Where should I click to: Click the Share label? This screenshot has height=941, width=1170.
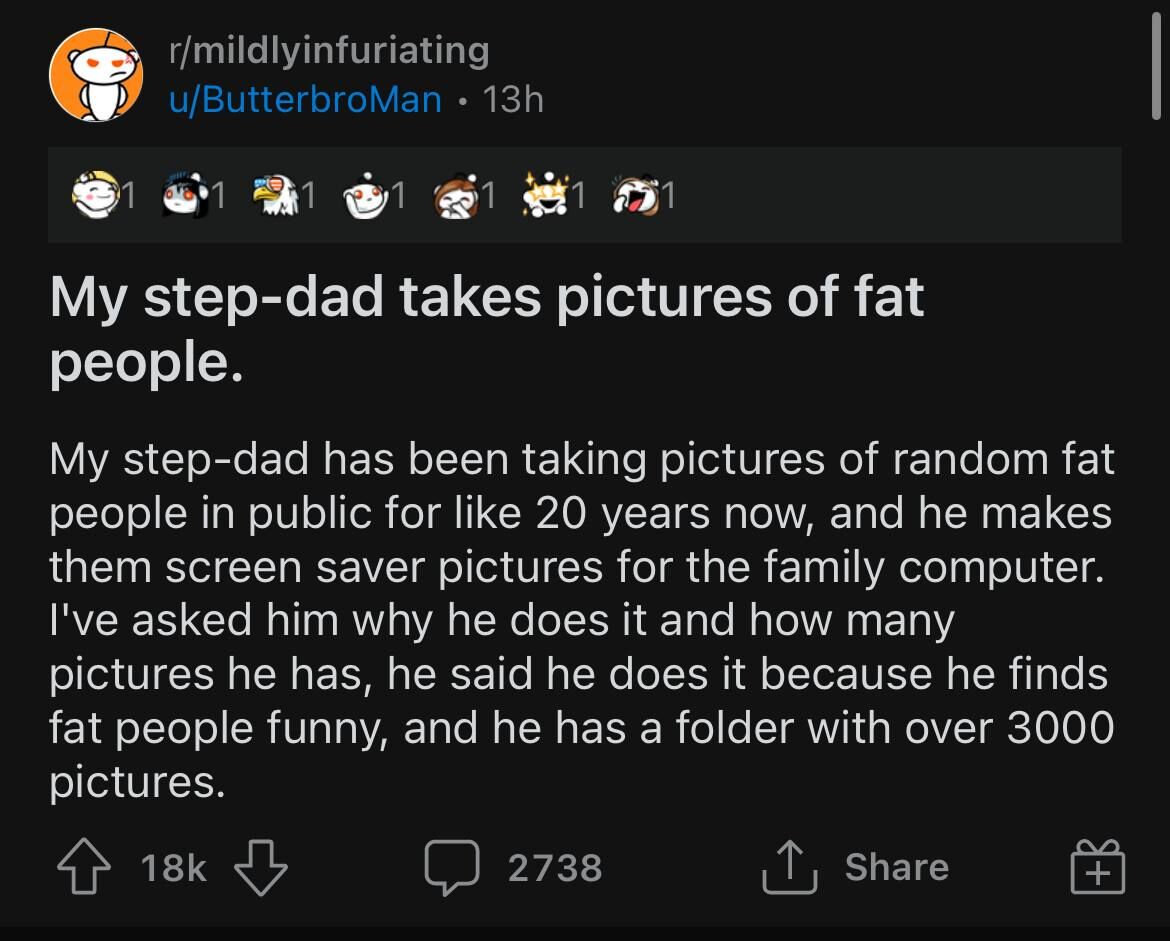[x=896, y=867]
